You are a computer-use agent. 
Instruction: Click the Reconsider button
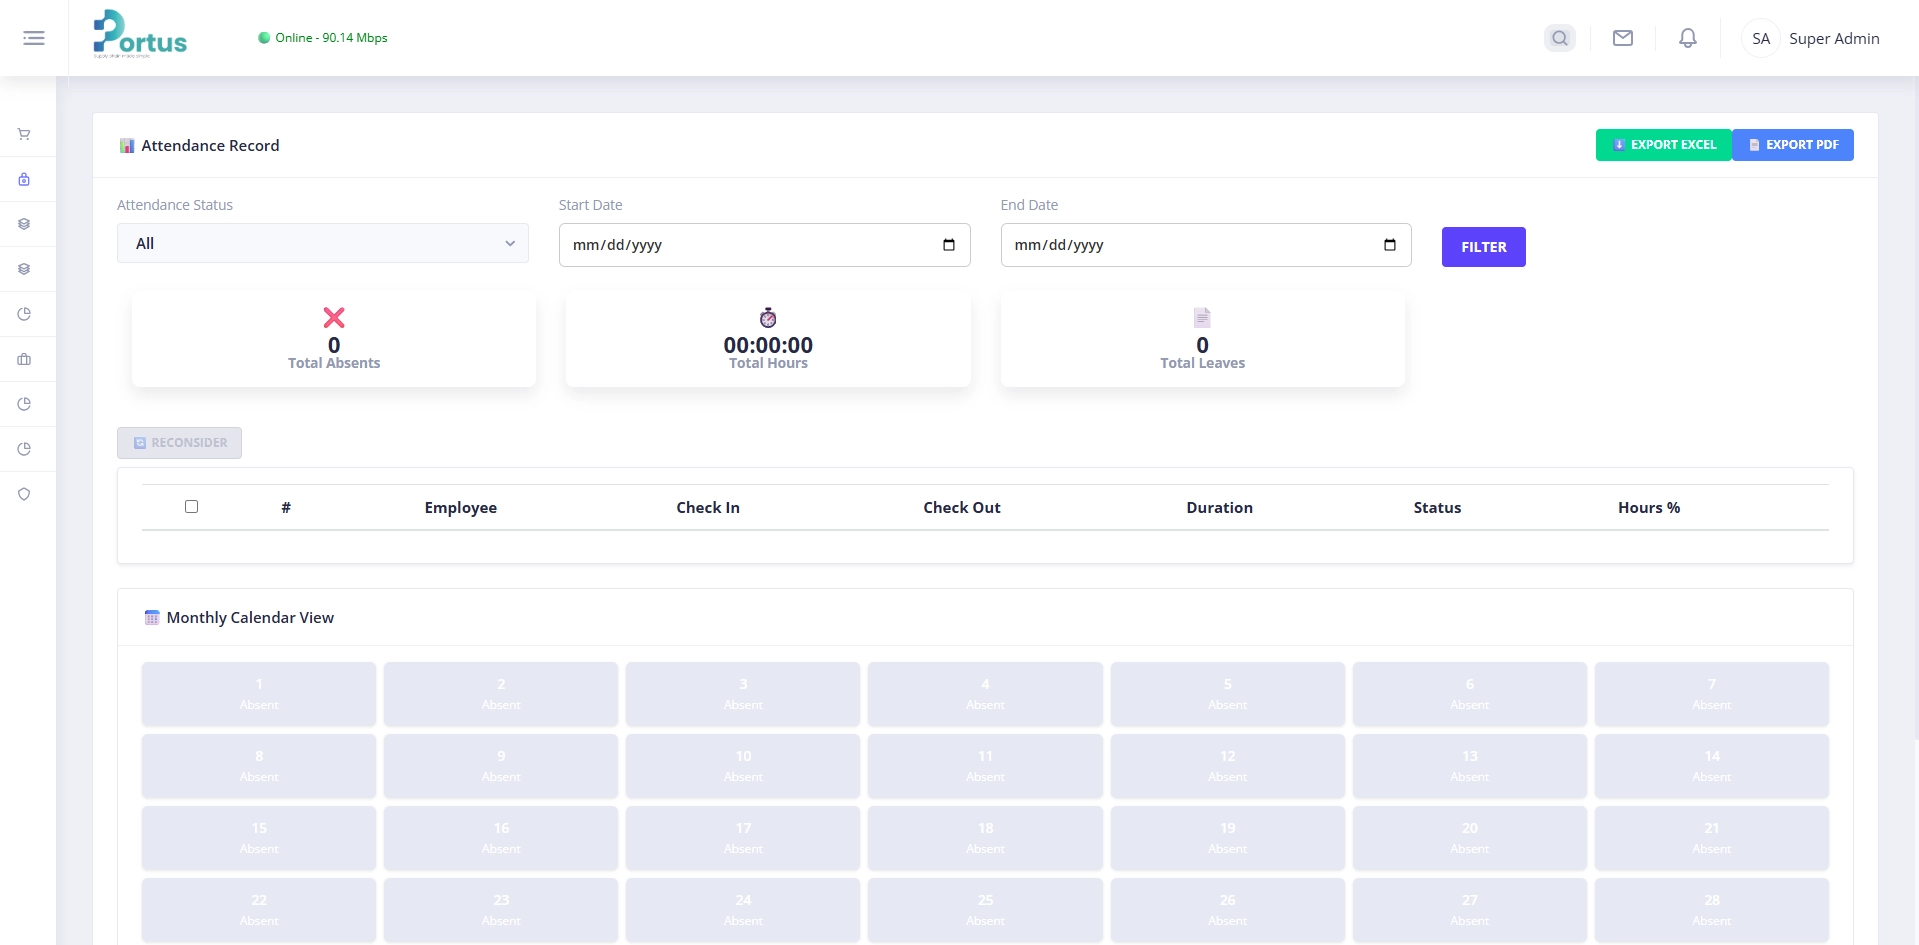tap(180, 443)
